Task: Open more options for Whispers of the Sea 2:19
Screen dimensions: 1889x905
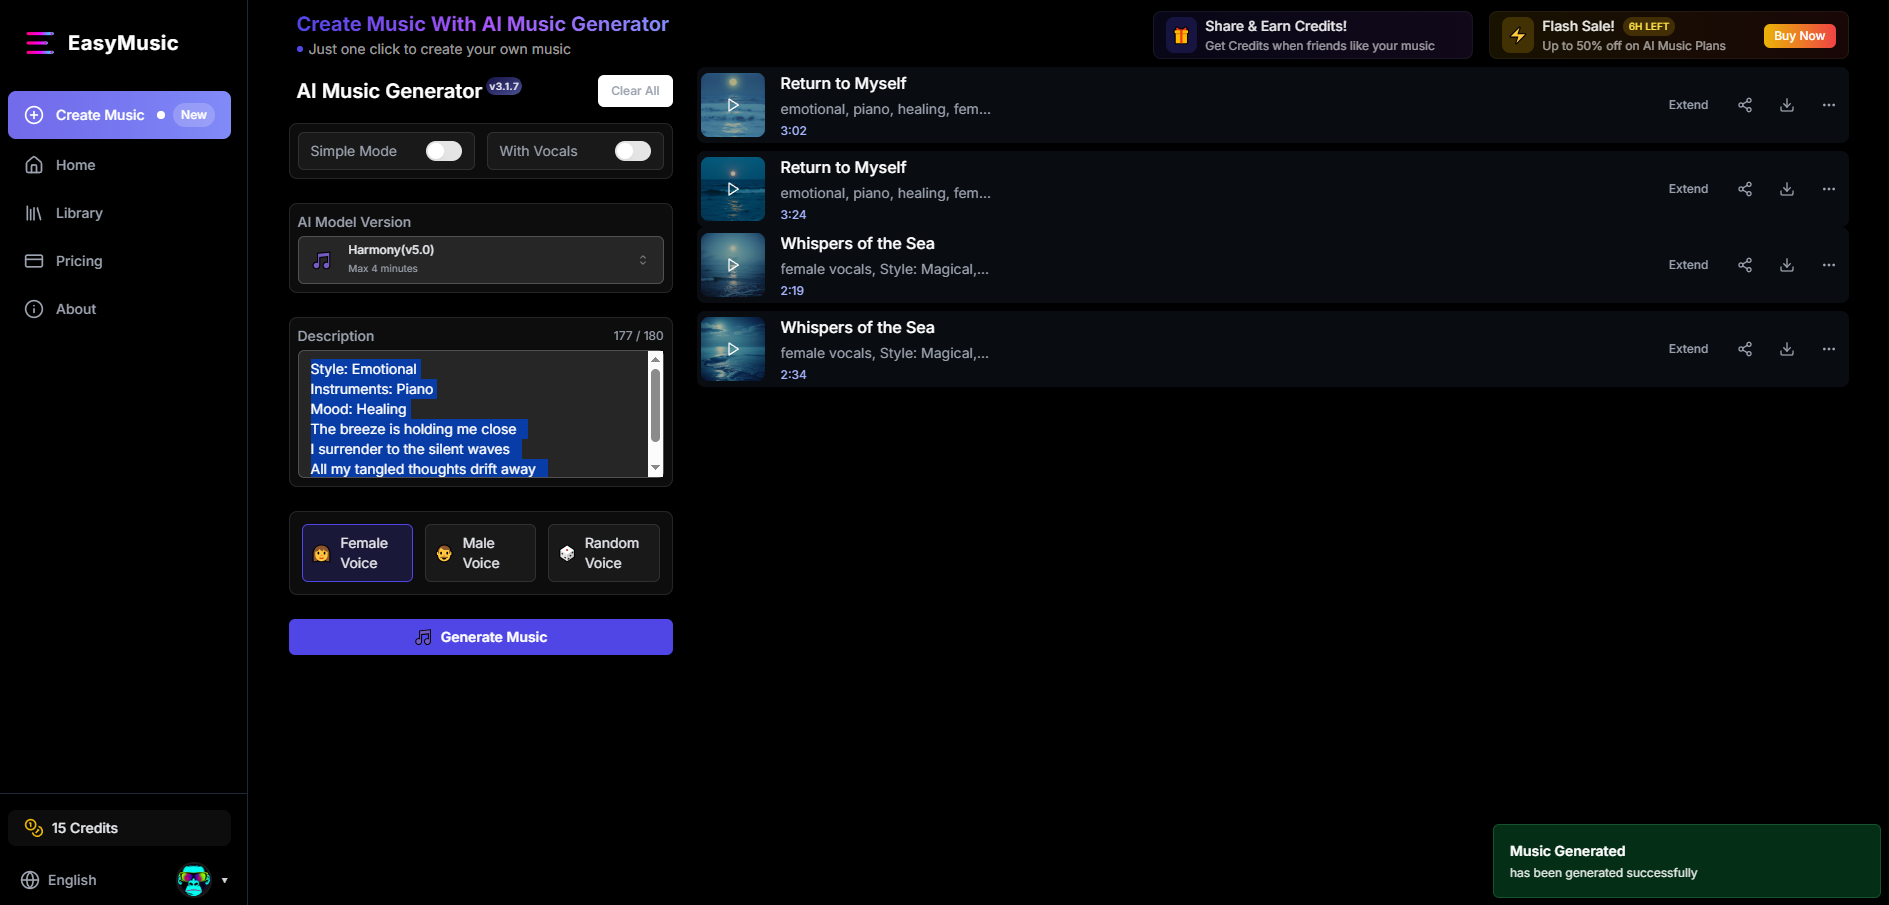Action: (1829, 265)
